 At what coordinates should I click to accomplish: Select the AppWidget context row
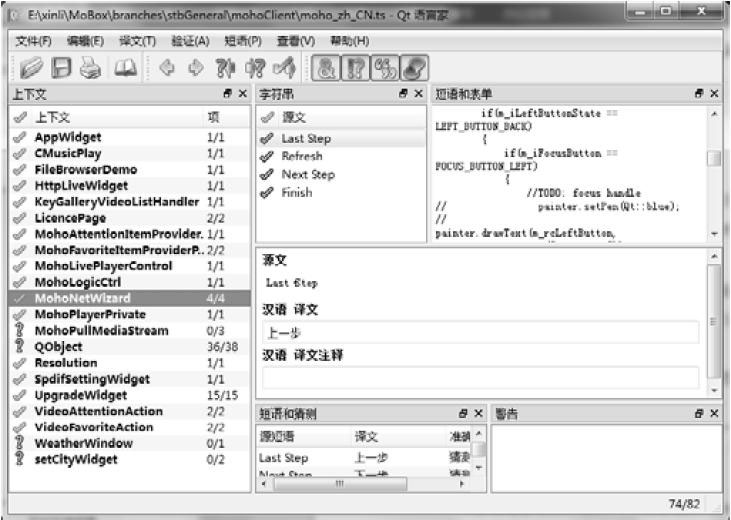pyautogui.click(x=129, y=137)
